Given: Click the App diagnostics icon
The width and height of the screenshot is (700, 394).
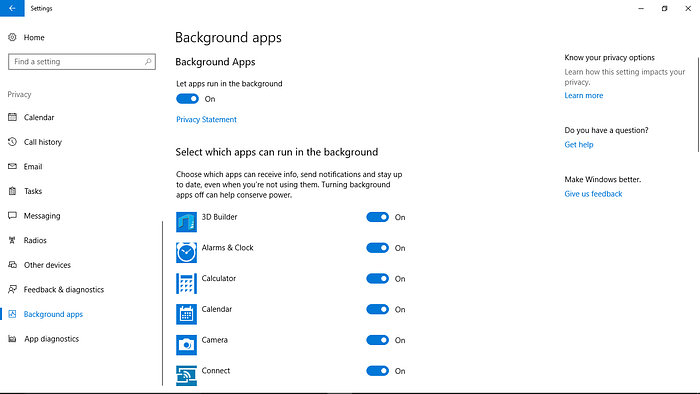Looking at the screenshot, I should click(12, 339).
